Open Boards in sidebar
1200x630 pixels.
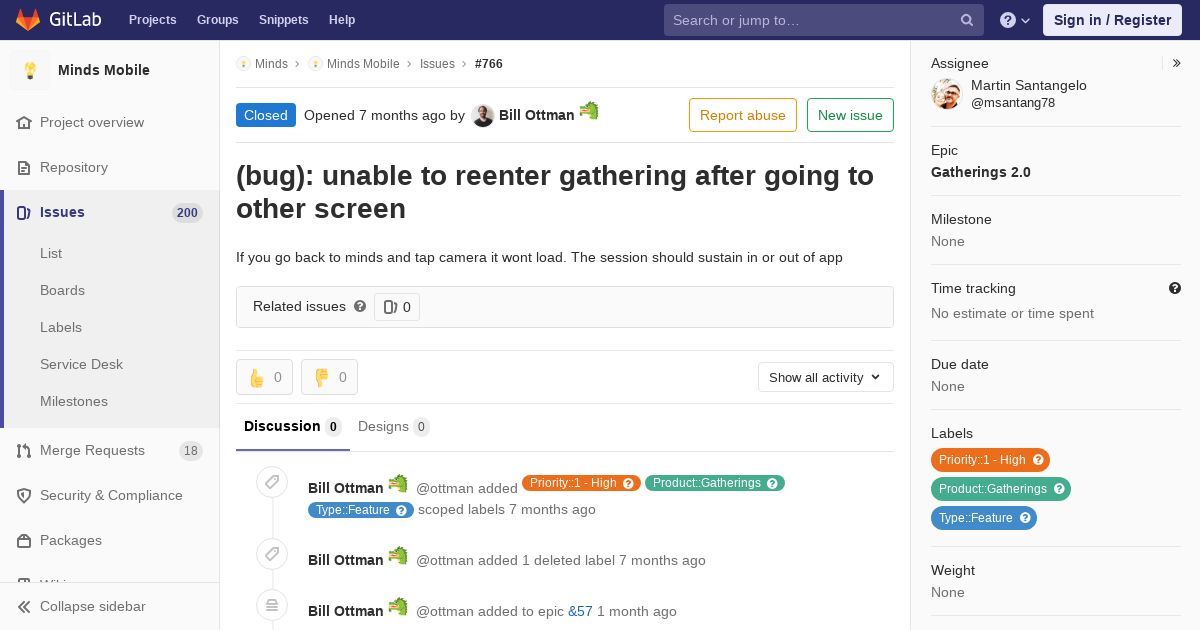62,290
